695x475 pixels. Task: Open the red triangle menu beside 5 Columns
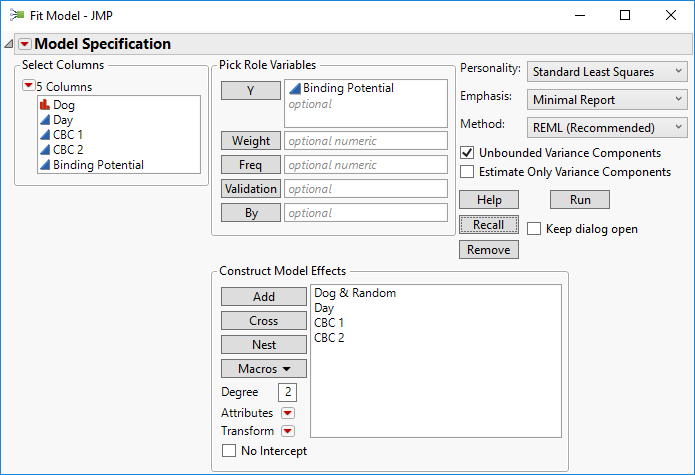(29, 86)
